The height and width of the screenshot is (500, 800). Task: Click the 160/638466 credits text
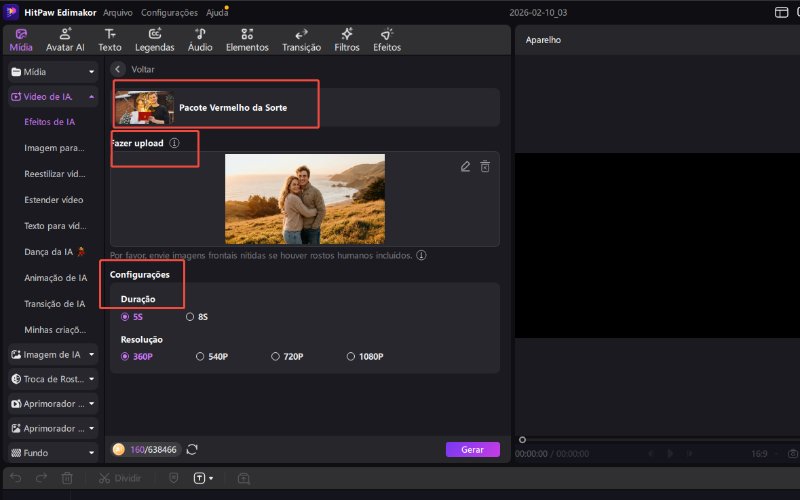point(153,449)
